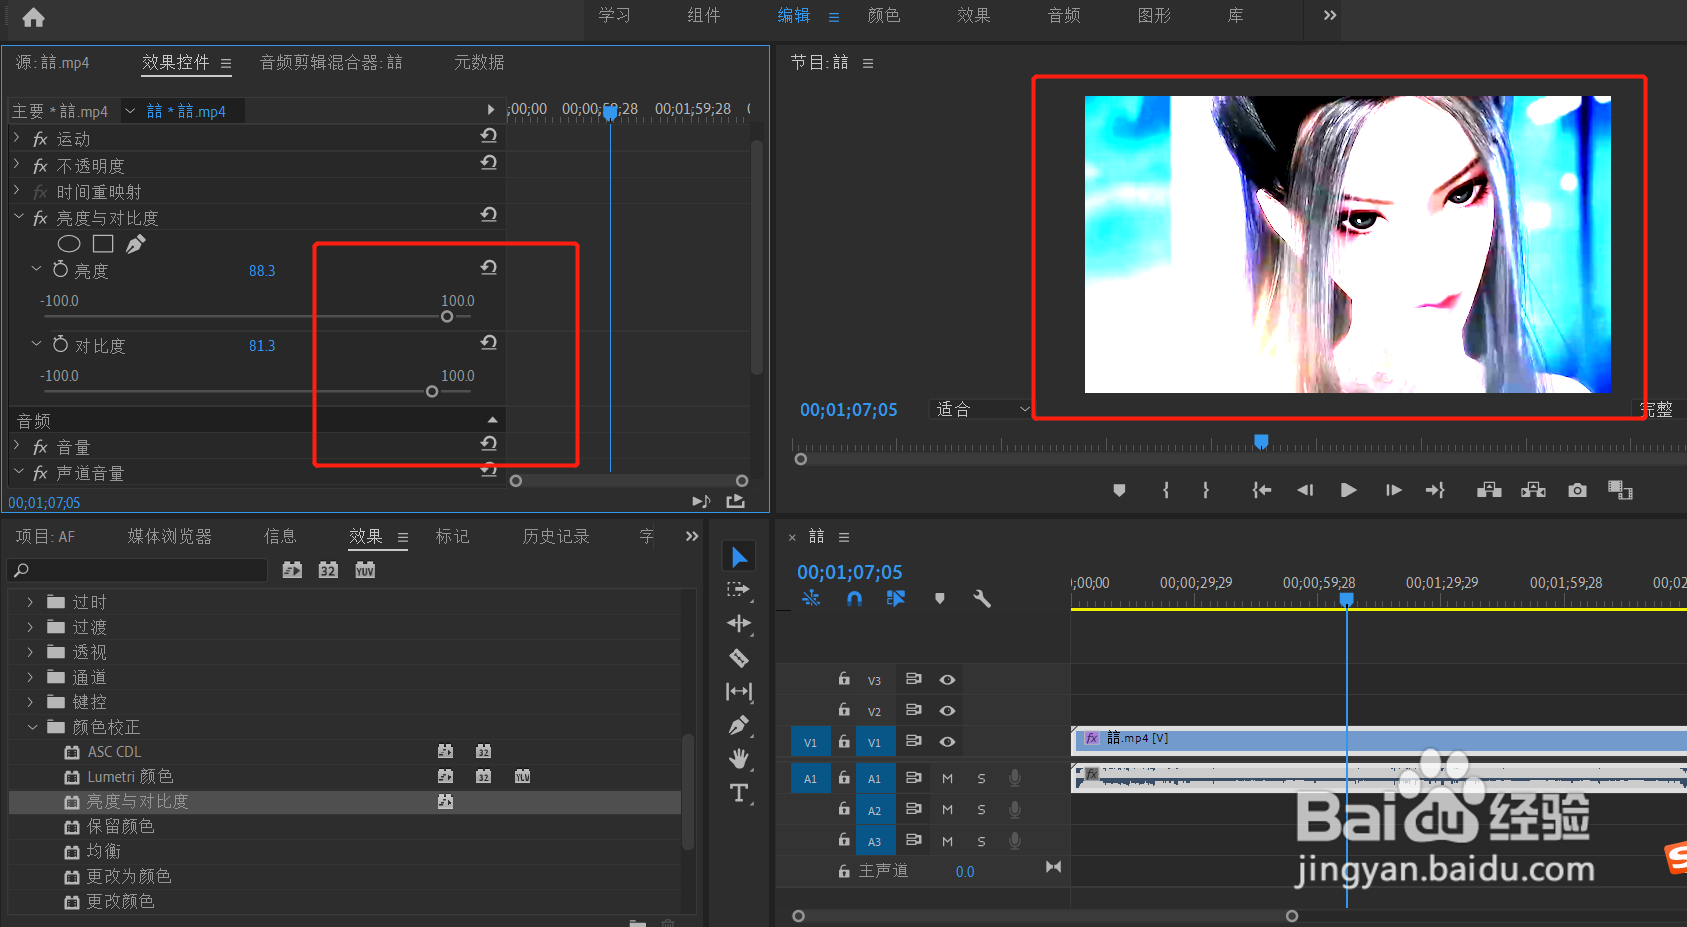The width and height of the screenshot is (1687, 927).
Task: Select the Hand tool
Action: [x=739, y=759]
